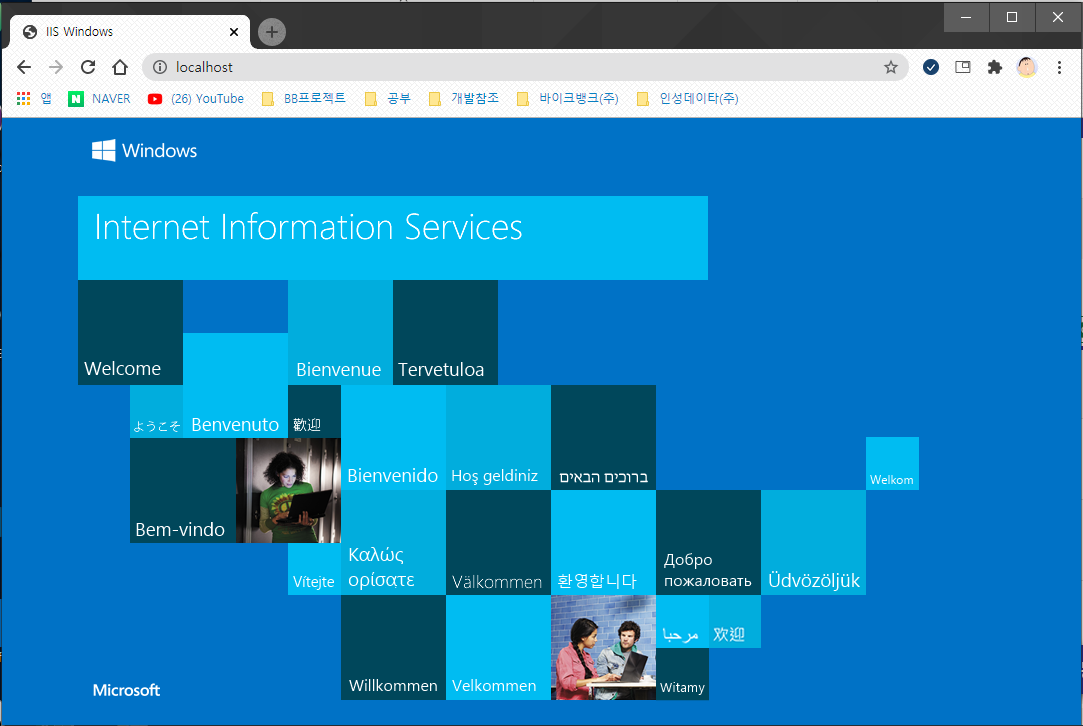Image resolution: width=1083 pixels, height=726 pixels.
Task: Open the 인성데이타(주) bookmark folder
Action: tap(688, 99)
